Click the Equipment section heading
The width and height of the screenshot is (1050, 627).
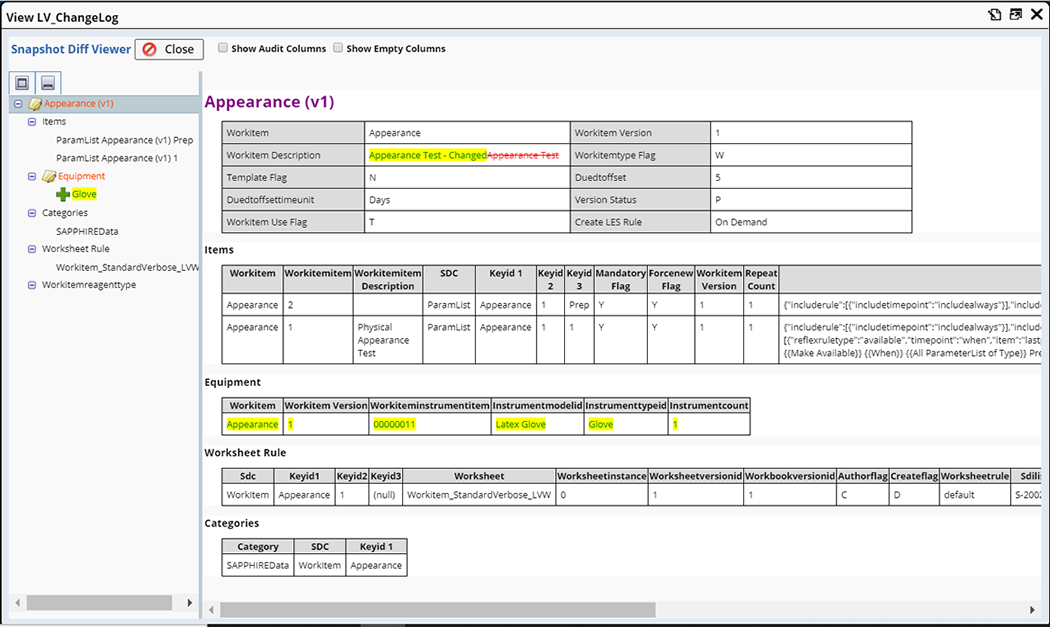click(x=232, y=382)
